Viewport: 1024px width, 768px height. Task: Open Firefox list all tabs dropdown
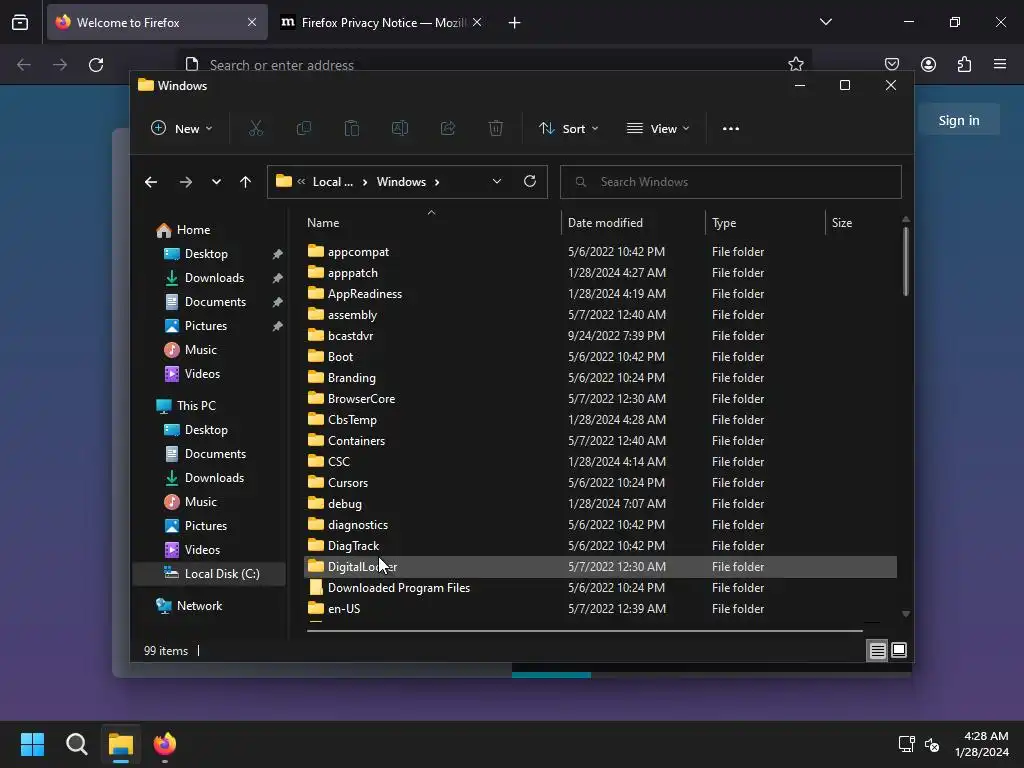click(825, 22)
